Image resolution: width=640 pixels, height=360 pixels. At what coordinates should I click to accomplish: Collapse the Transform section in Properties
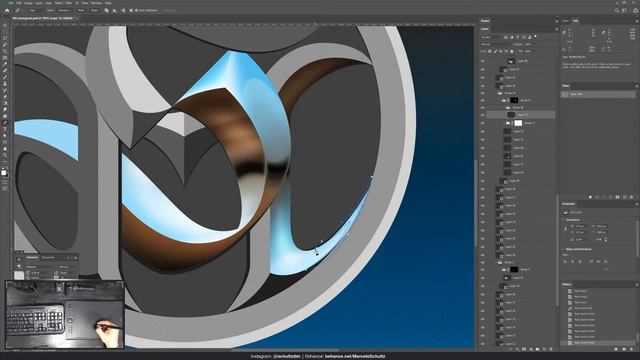(564, 220)
